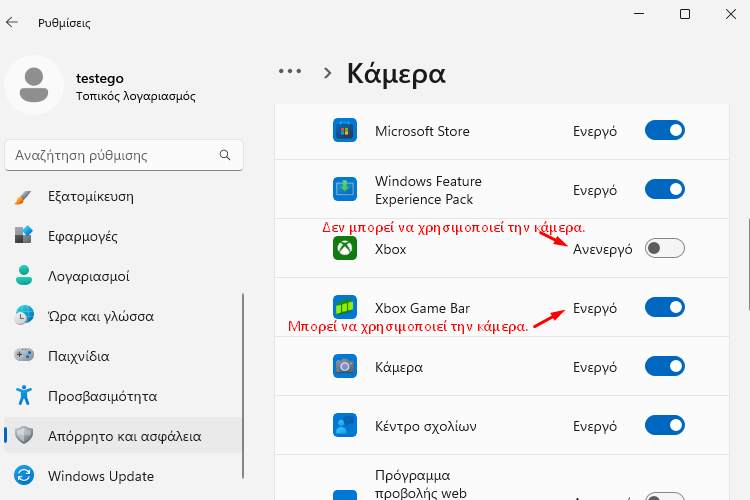Image resolution: width=750 pixels, height=500 pixels.
Task: Enable camera access for Xbox
Action: pos(665,248)
